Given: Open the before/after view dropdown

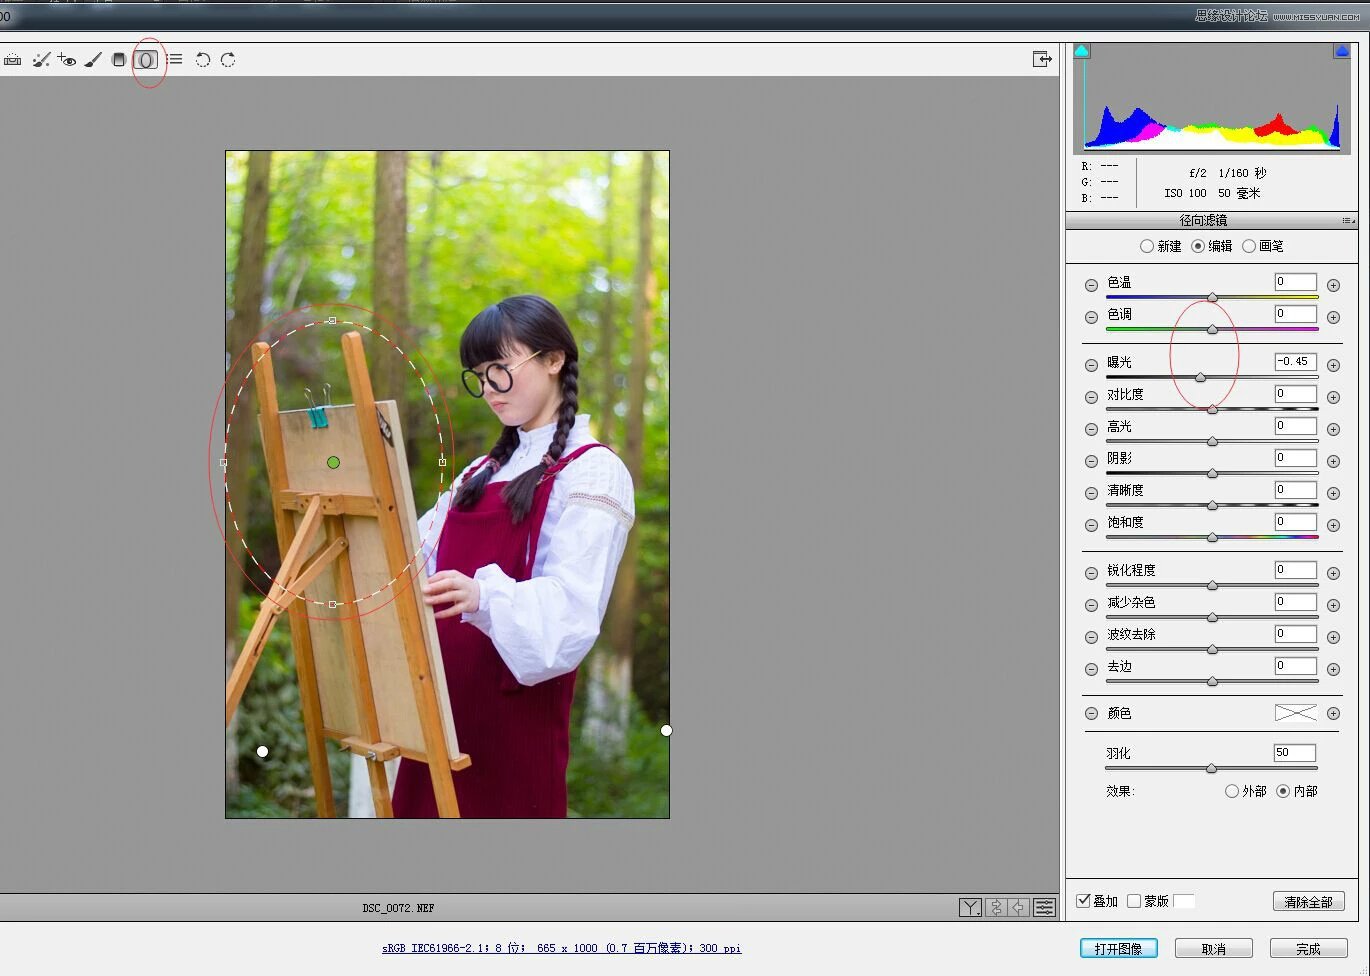Looking at the screenshot, I should point(970,907).
